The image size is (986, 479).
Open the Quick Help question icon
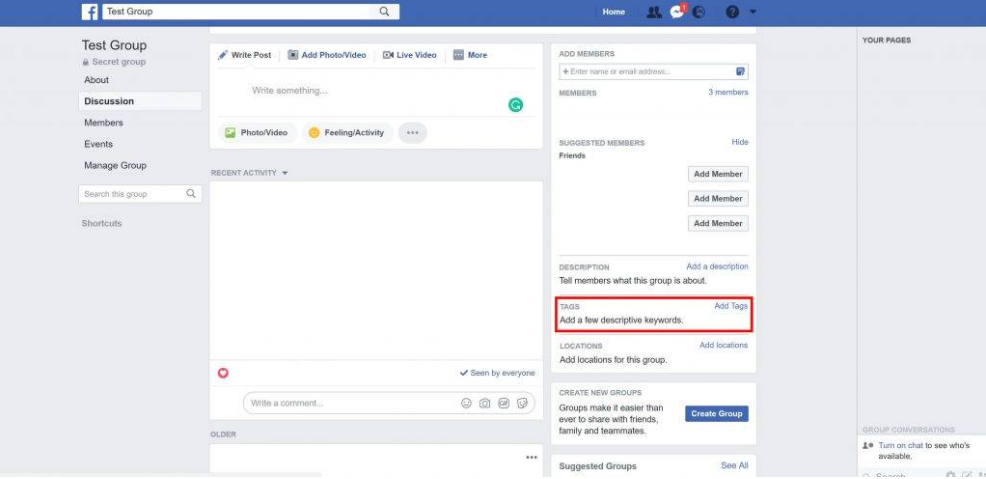pos(732,12)
